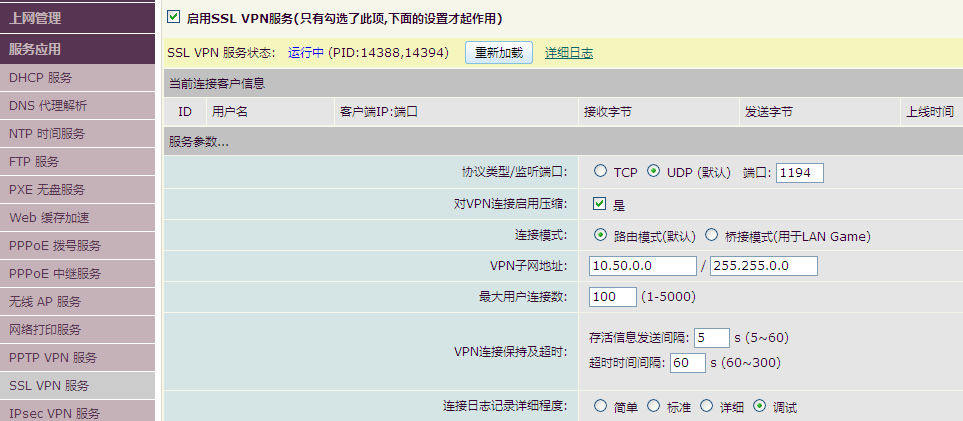
Task: Open DHCP 服务 in sidebar
Action: click(78, 77)
